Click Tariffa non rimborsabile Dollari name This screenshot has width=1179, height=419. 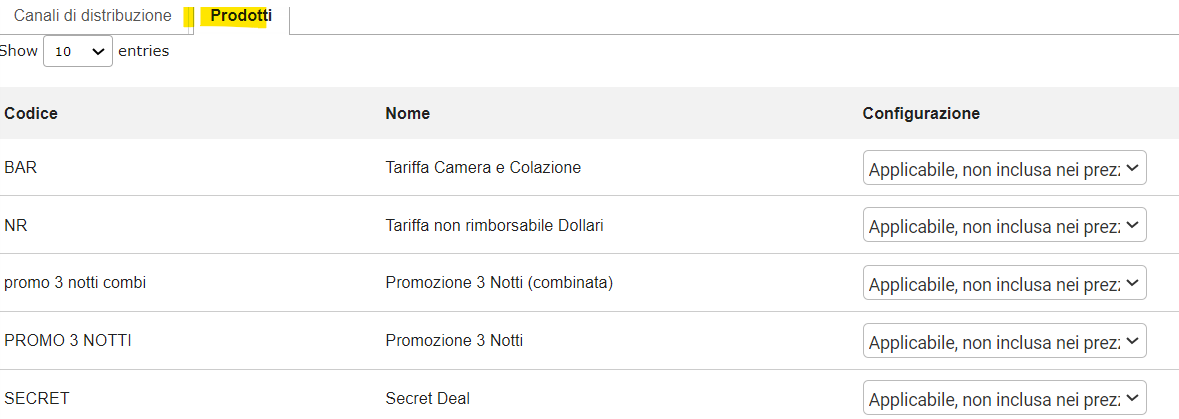[494, 226]
